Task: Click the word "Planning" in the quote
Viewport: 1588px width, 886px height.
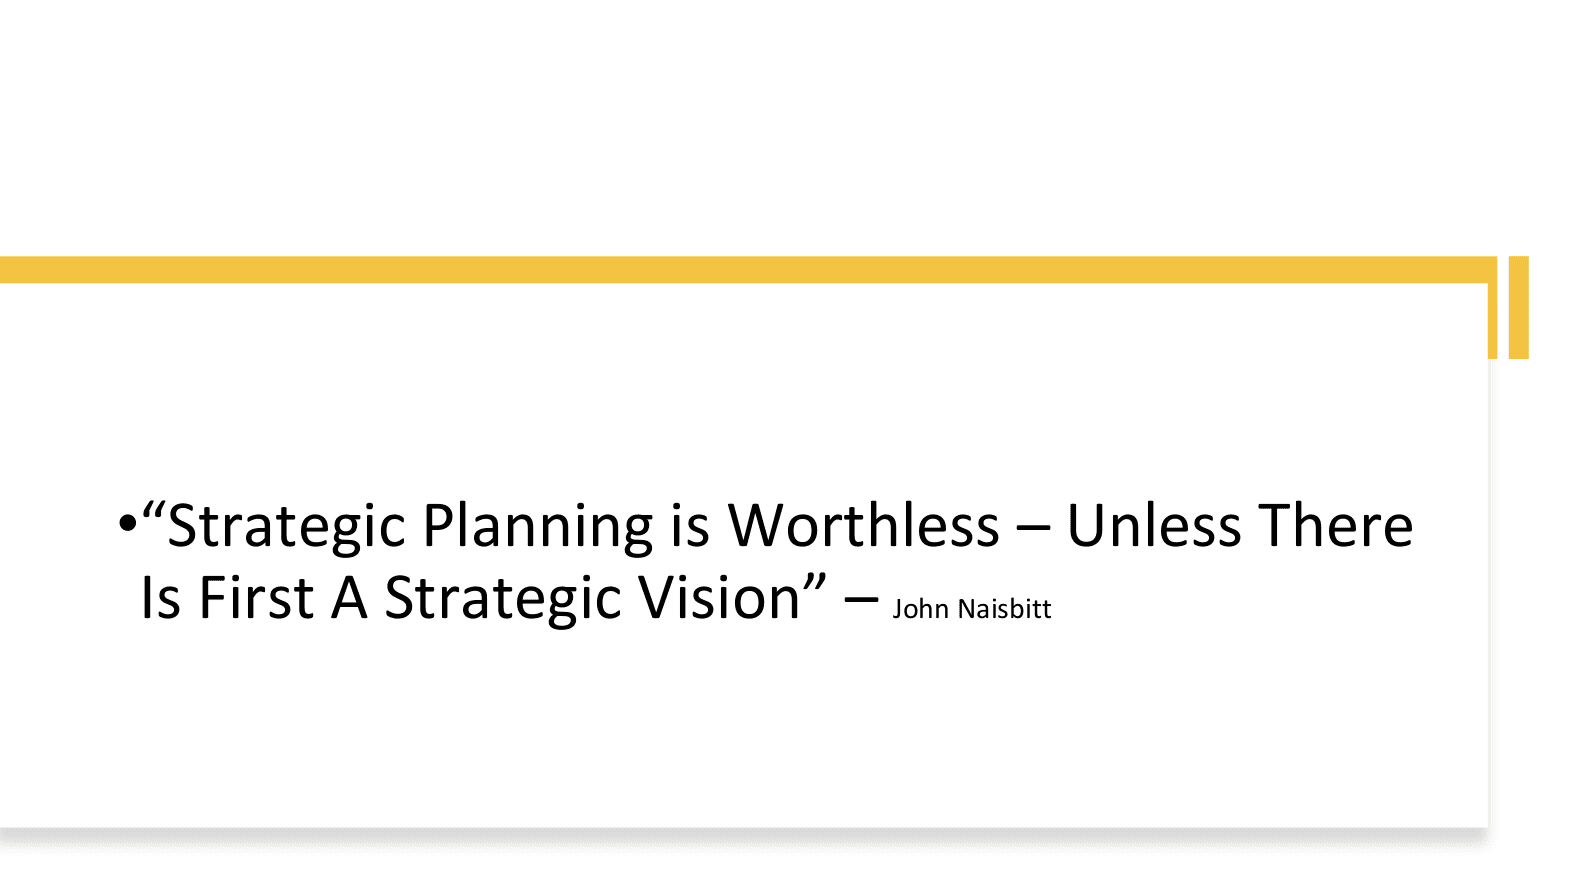Action: (x=537, y=527)
